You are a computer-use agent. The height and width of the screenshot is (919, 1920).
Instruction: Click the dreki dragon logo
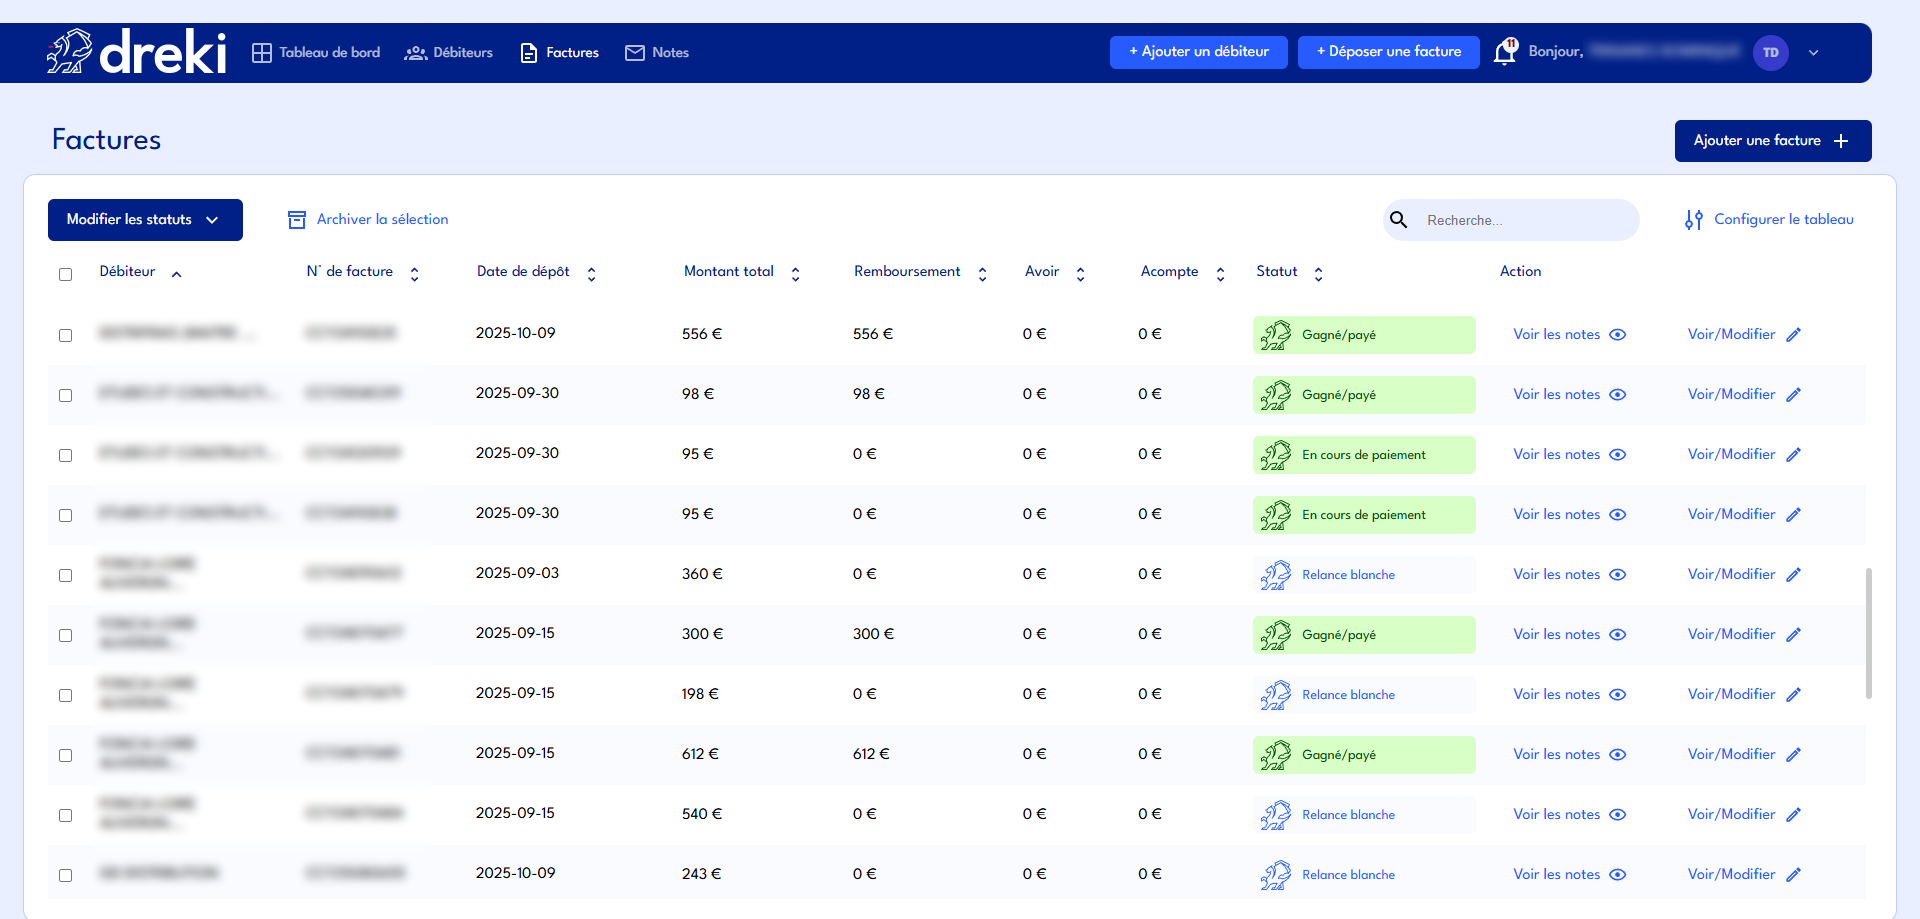[x=69, y=52]
